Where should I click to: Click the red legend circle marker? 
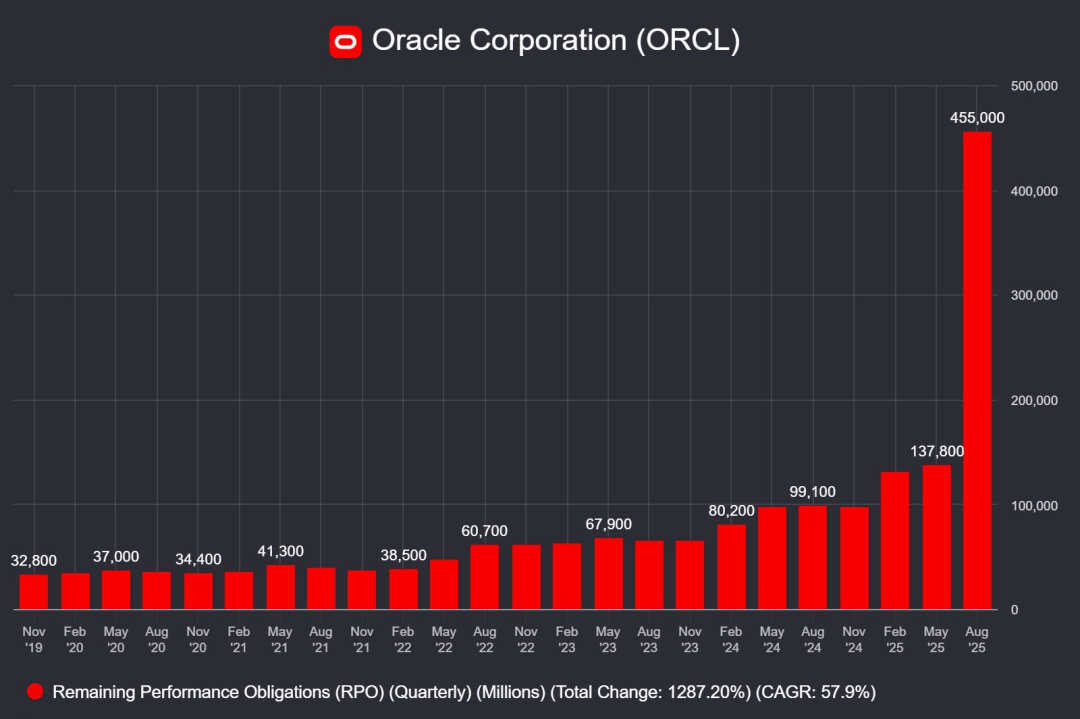point(36,692)
